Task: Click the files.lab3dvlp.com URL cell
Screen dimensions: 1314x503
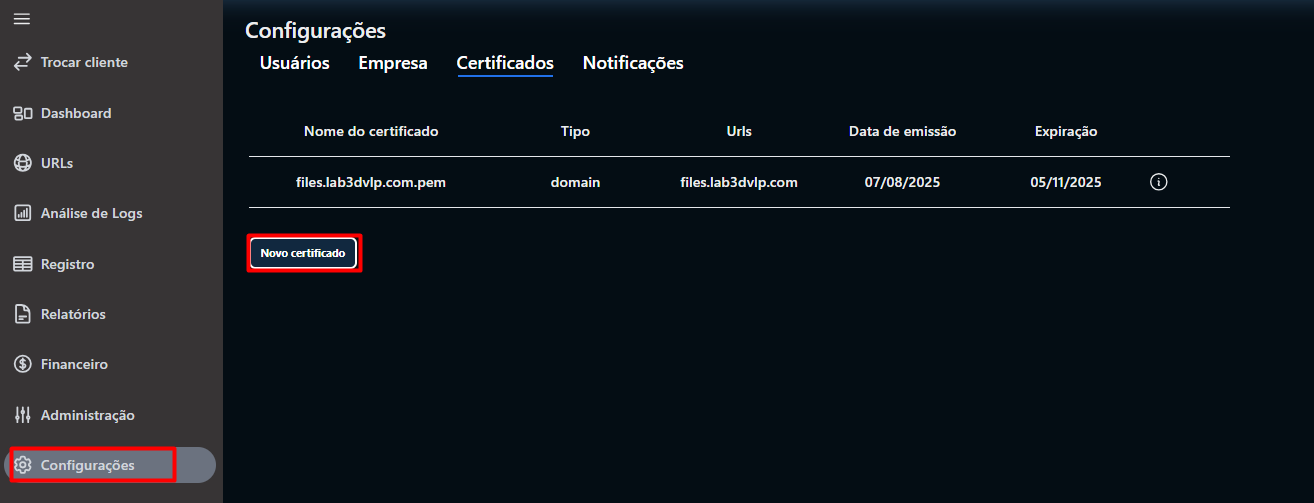Action: point(738,182)
